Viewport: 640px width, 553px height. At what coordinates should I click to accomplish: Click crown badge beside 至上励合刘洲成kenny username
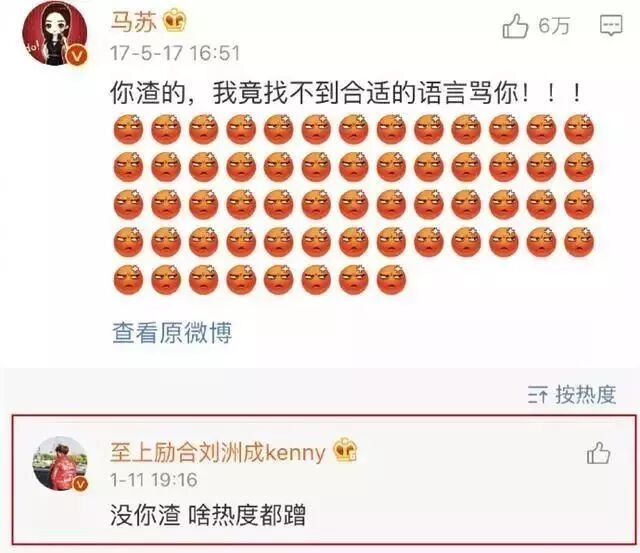(345, 451)
